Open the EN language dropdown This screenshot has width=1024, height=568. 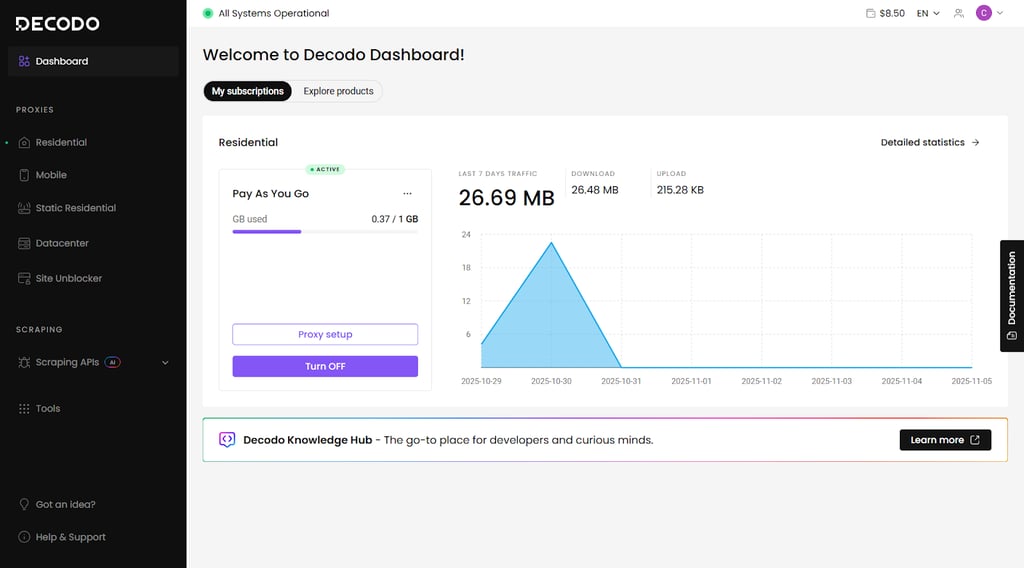point(928,13)
